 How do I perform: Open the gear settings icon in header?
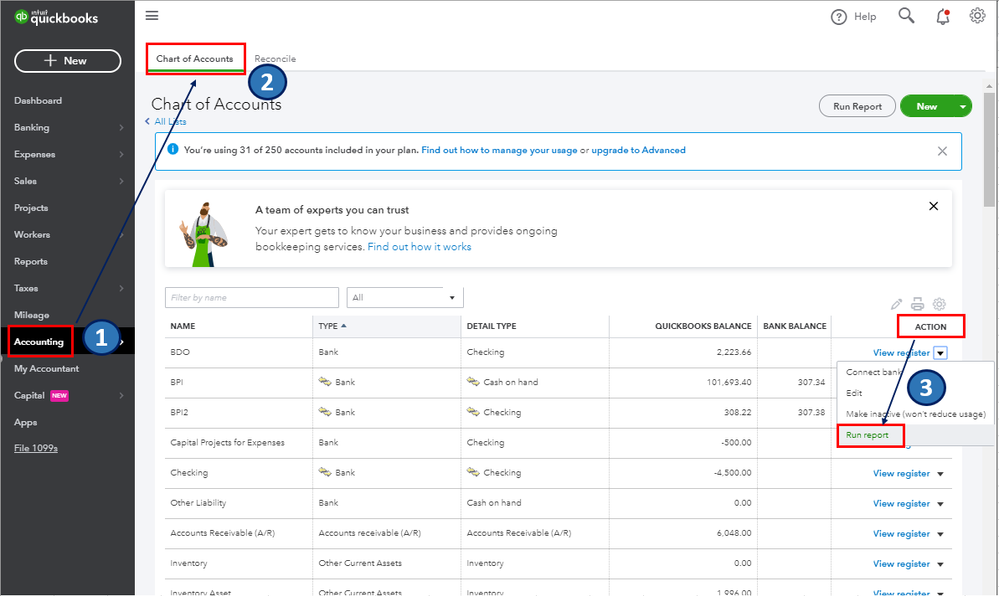[x=977, y=16]
